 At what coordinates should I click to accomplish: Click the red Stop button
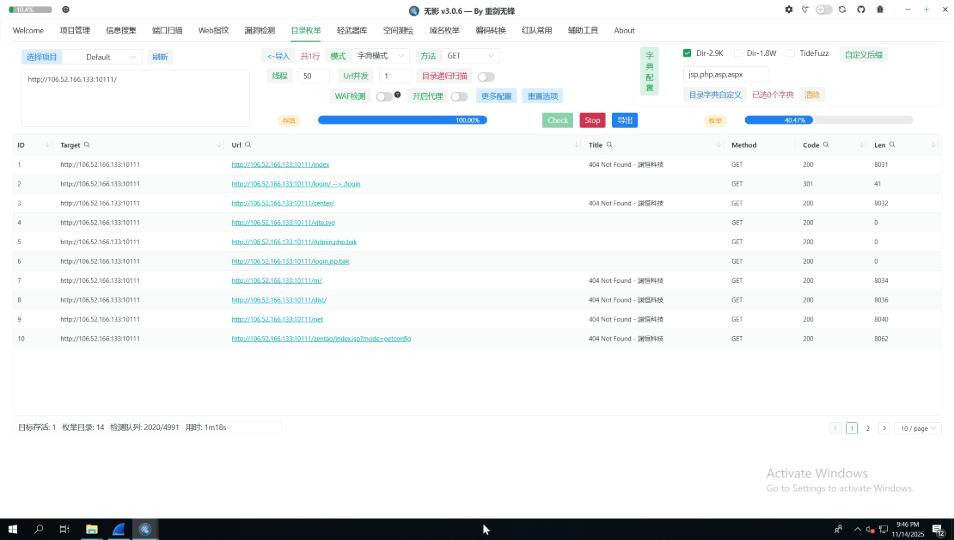593,120
